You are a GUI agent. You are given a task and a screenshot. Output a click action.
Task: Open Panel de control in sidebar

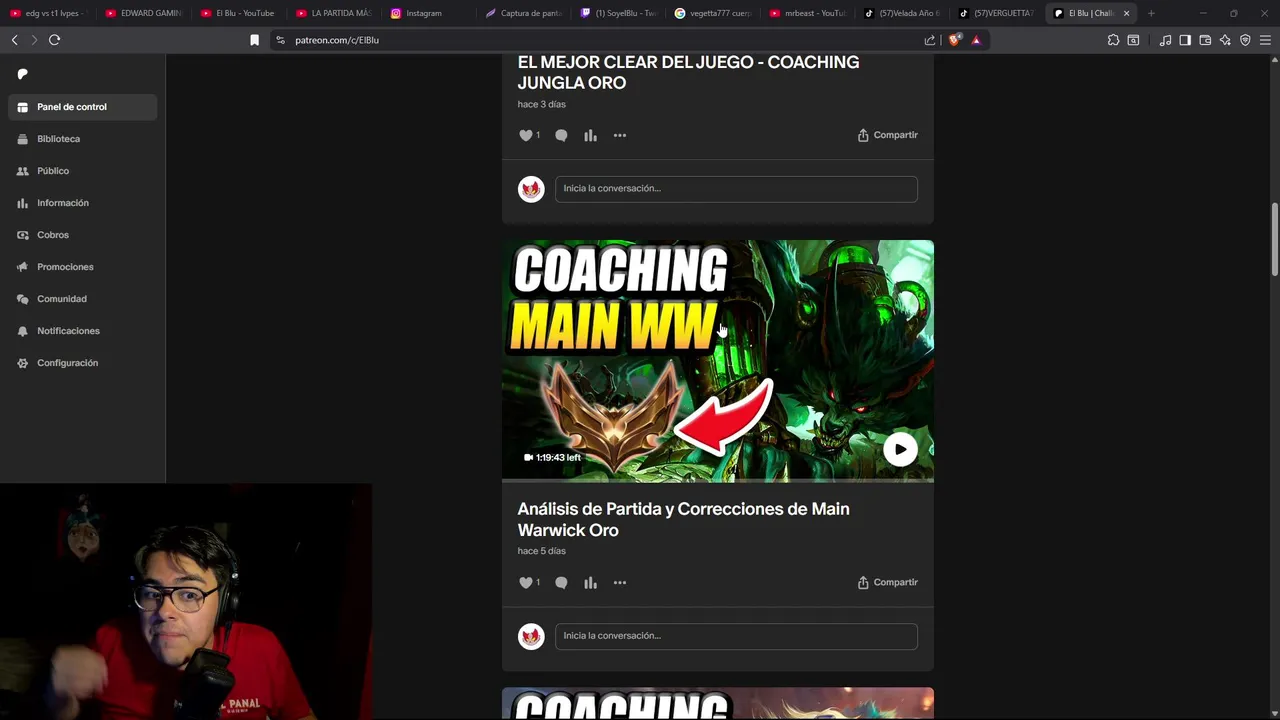pos(82,107)
